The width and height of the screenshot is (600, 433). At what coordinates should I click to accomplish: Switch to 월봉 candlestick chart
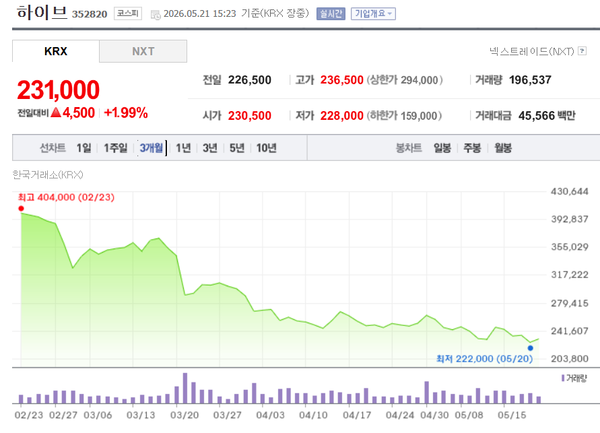click(x=503, y=148)
